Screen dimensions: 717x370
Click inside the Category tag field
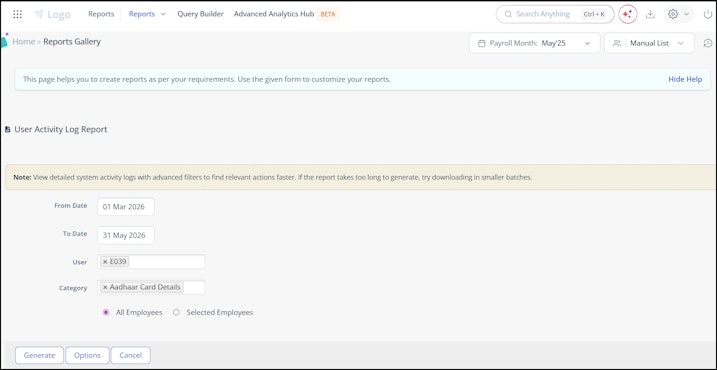pyautogui.click(x=151, y=287)
